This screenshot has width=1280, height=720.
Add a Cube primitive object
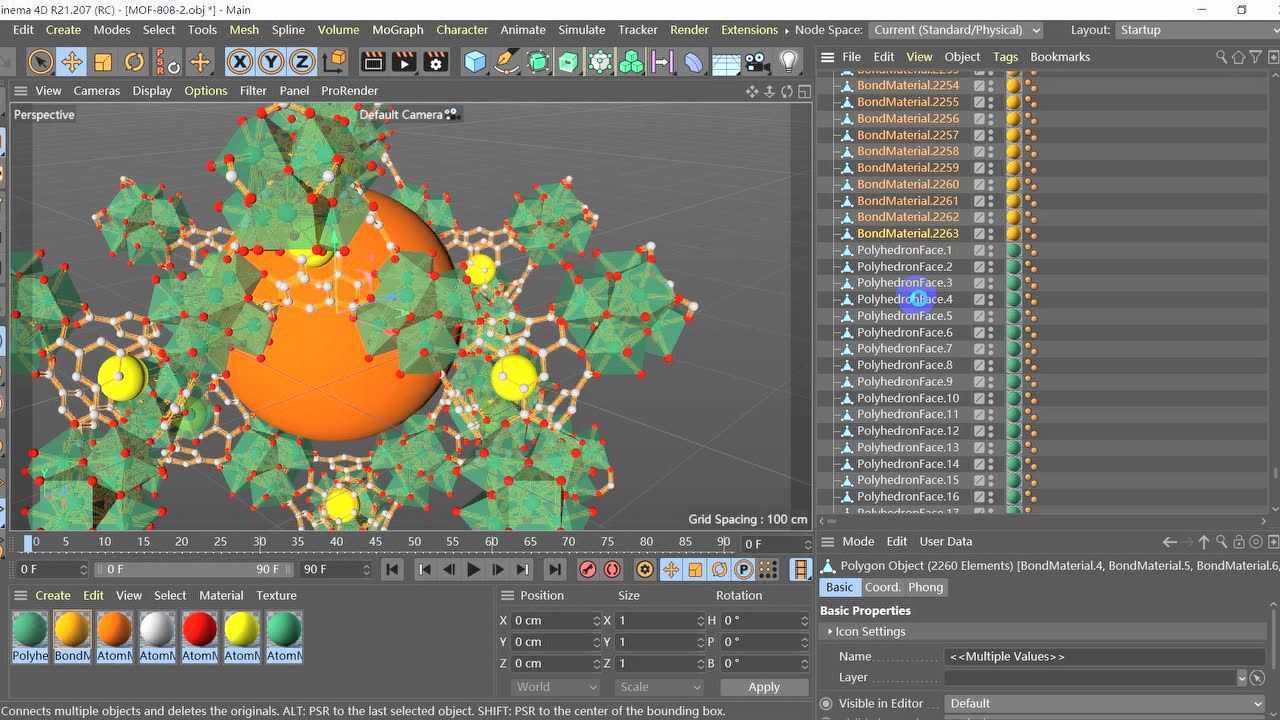pyautogui.click(x=475, y=62)
